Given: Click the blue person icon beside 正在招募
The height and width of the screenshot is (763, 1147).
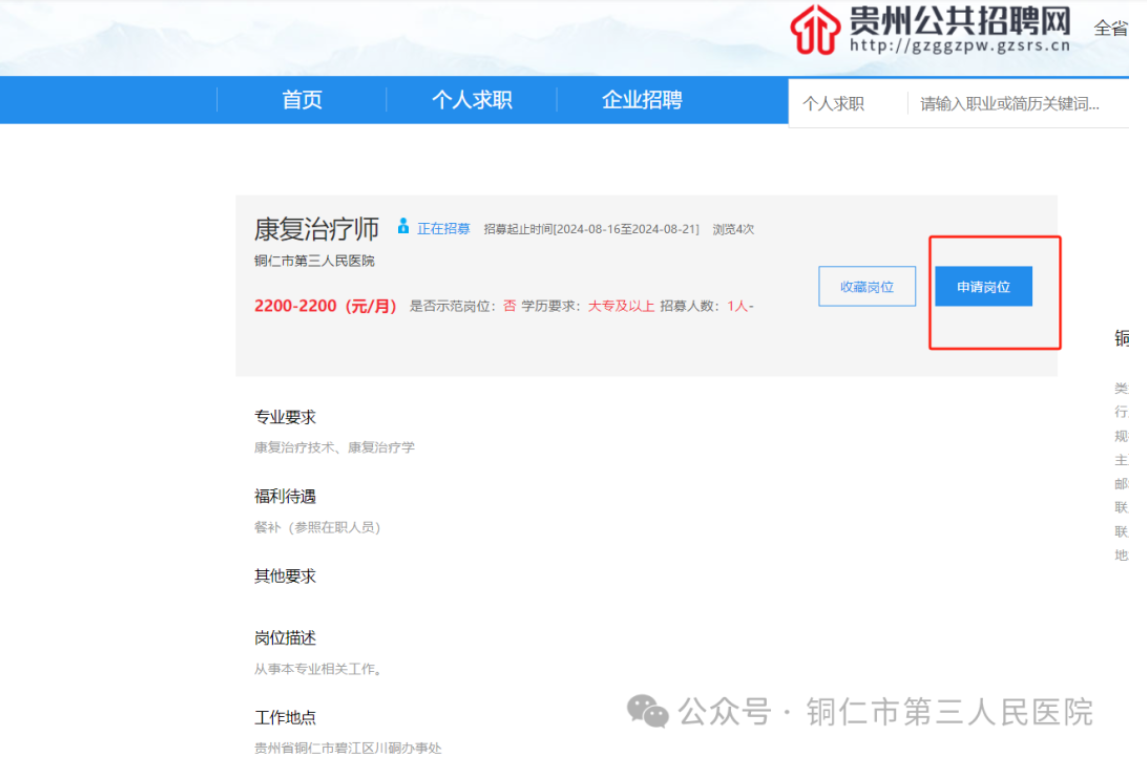Looking at the screenshot, I should [x=404, y=227].
